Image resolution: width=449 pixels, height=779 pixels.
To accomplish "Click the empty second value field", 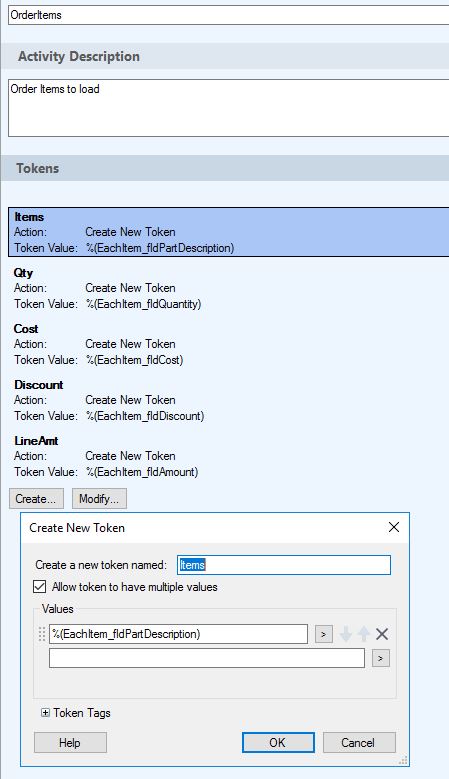I will 207,658.
